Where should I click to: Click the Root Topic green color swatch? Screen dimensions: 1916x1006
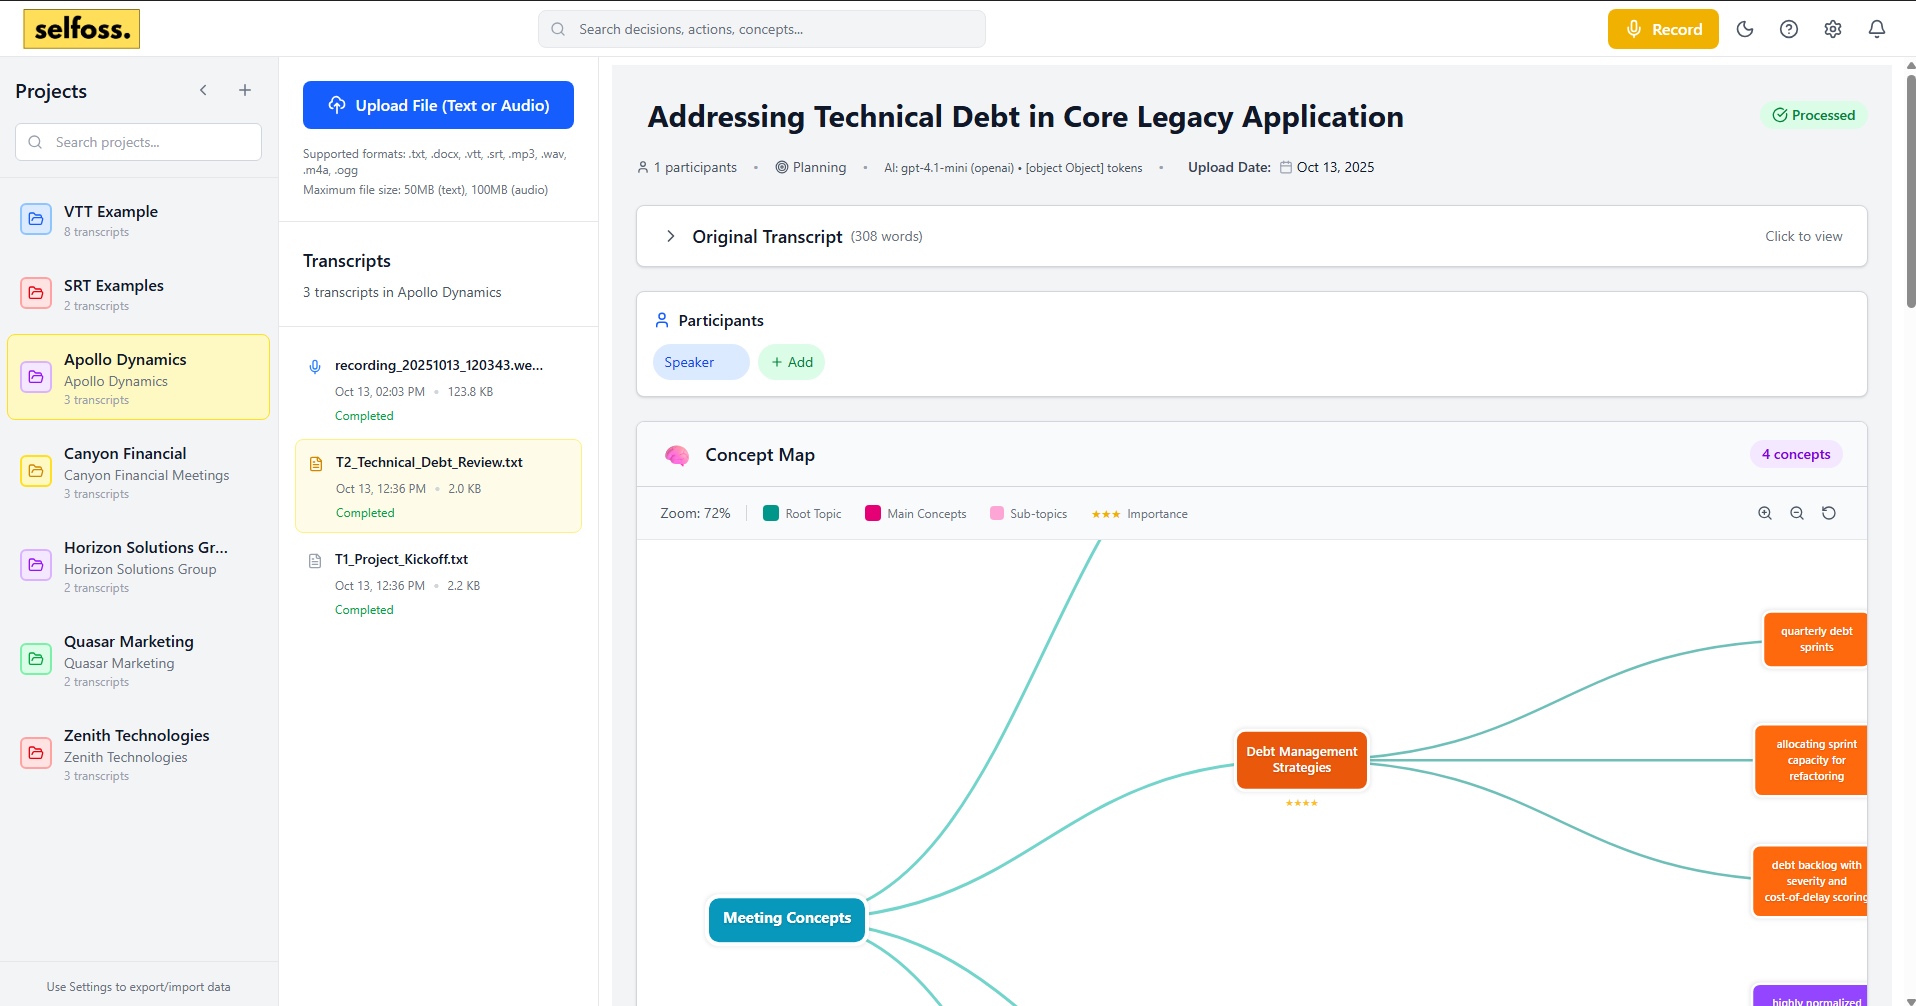pos(770,513)
